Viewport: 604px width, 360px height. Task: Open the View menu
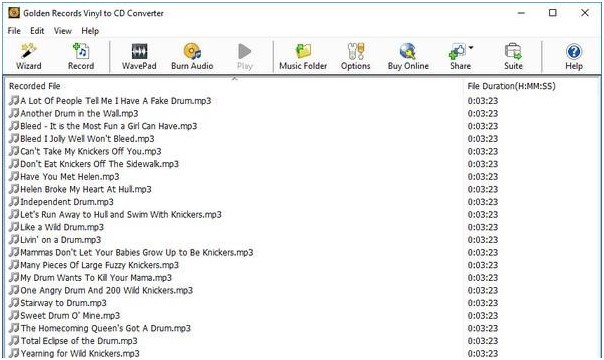[x=62, y=31]
